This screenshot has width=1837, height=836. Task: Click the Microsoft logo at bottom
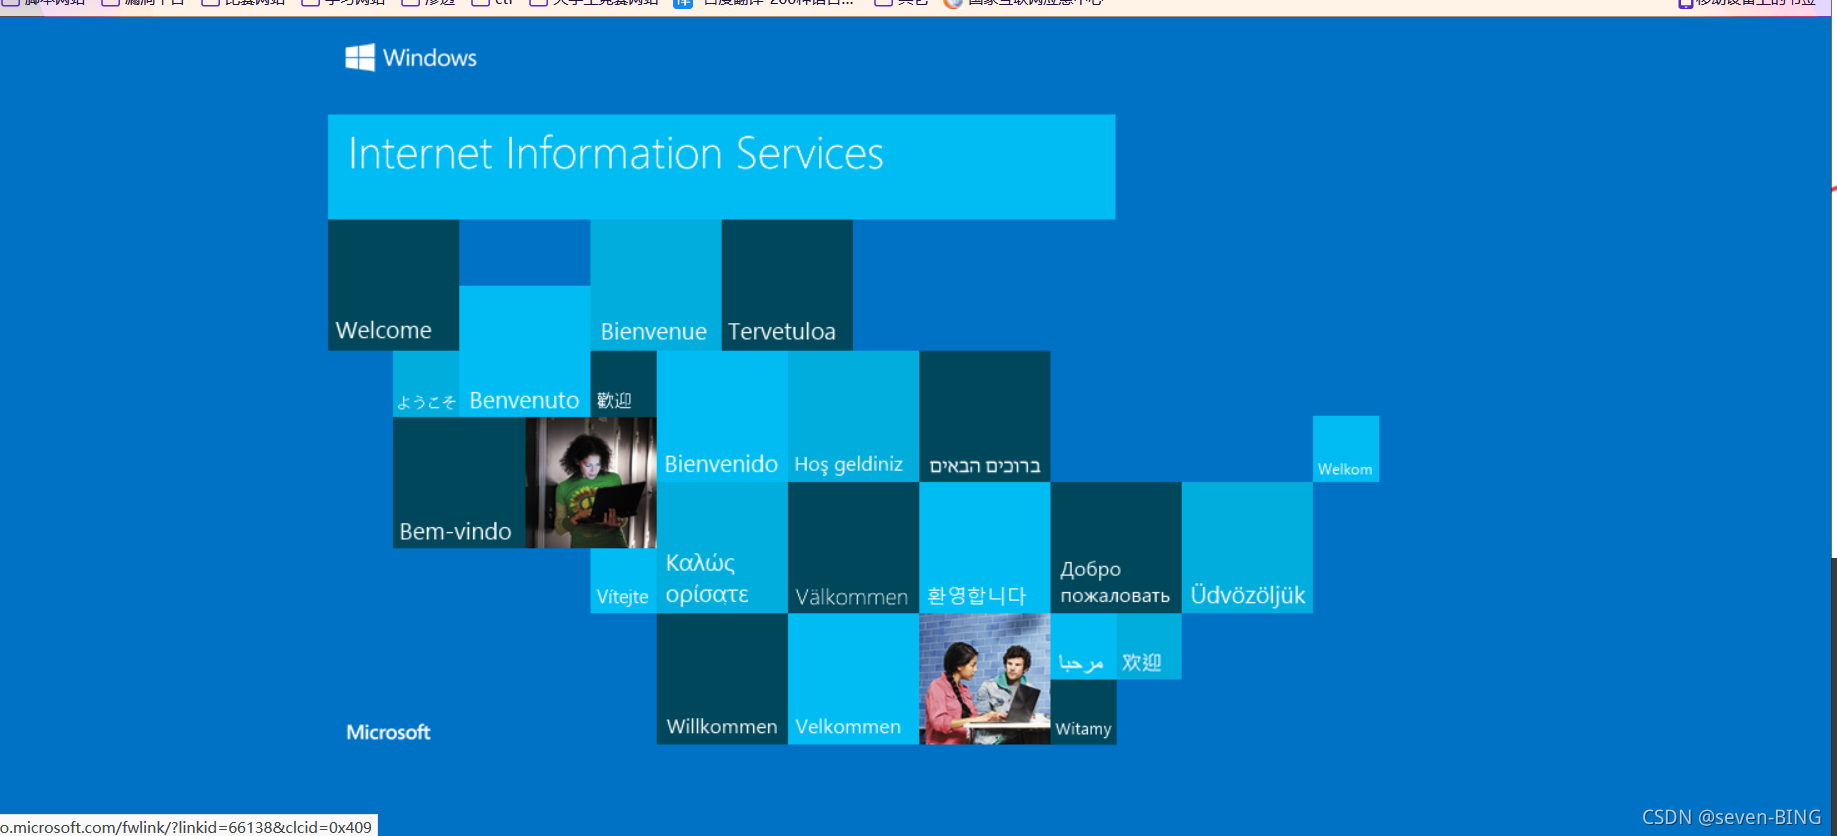[388, 732]
